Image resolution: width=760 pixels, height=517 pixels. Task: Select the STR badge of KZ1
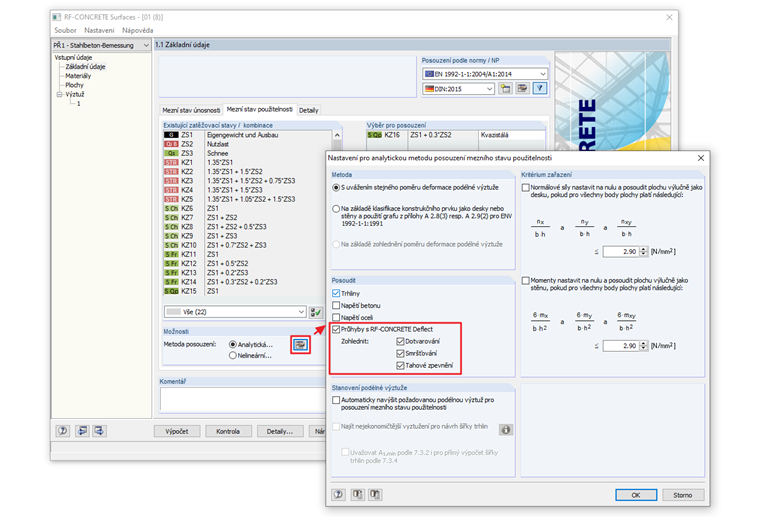tap(171, 163)
